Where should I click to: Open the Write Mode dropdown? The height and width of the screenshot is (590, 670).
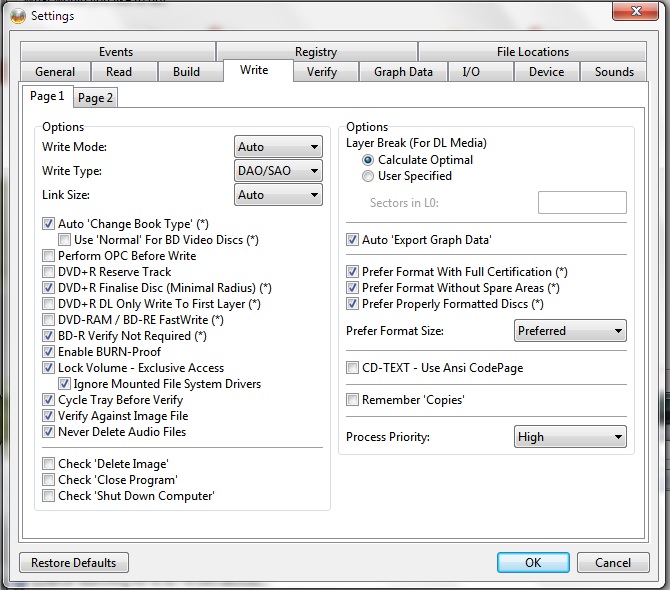[278, 147]
